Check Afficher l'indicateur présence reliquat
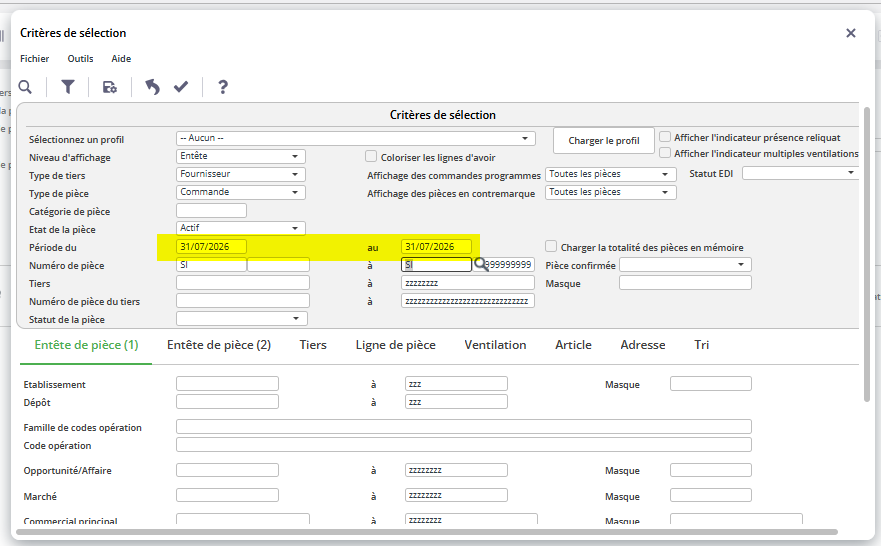The width and height of the screenshot is (881, 546). tap(665, 136)
